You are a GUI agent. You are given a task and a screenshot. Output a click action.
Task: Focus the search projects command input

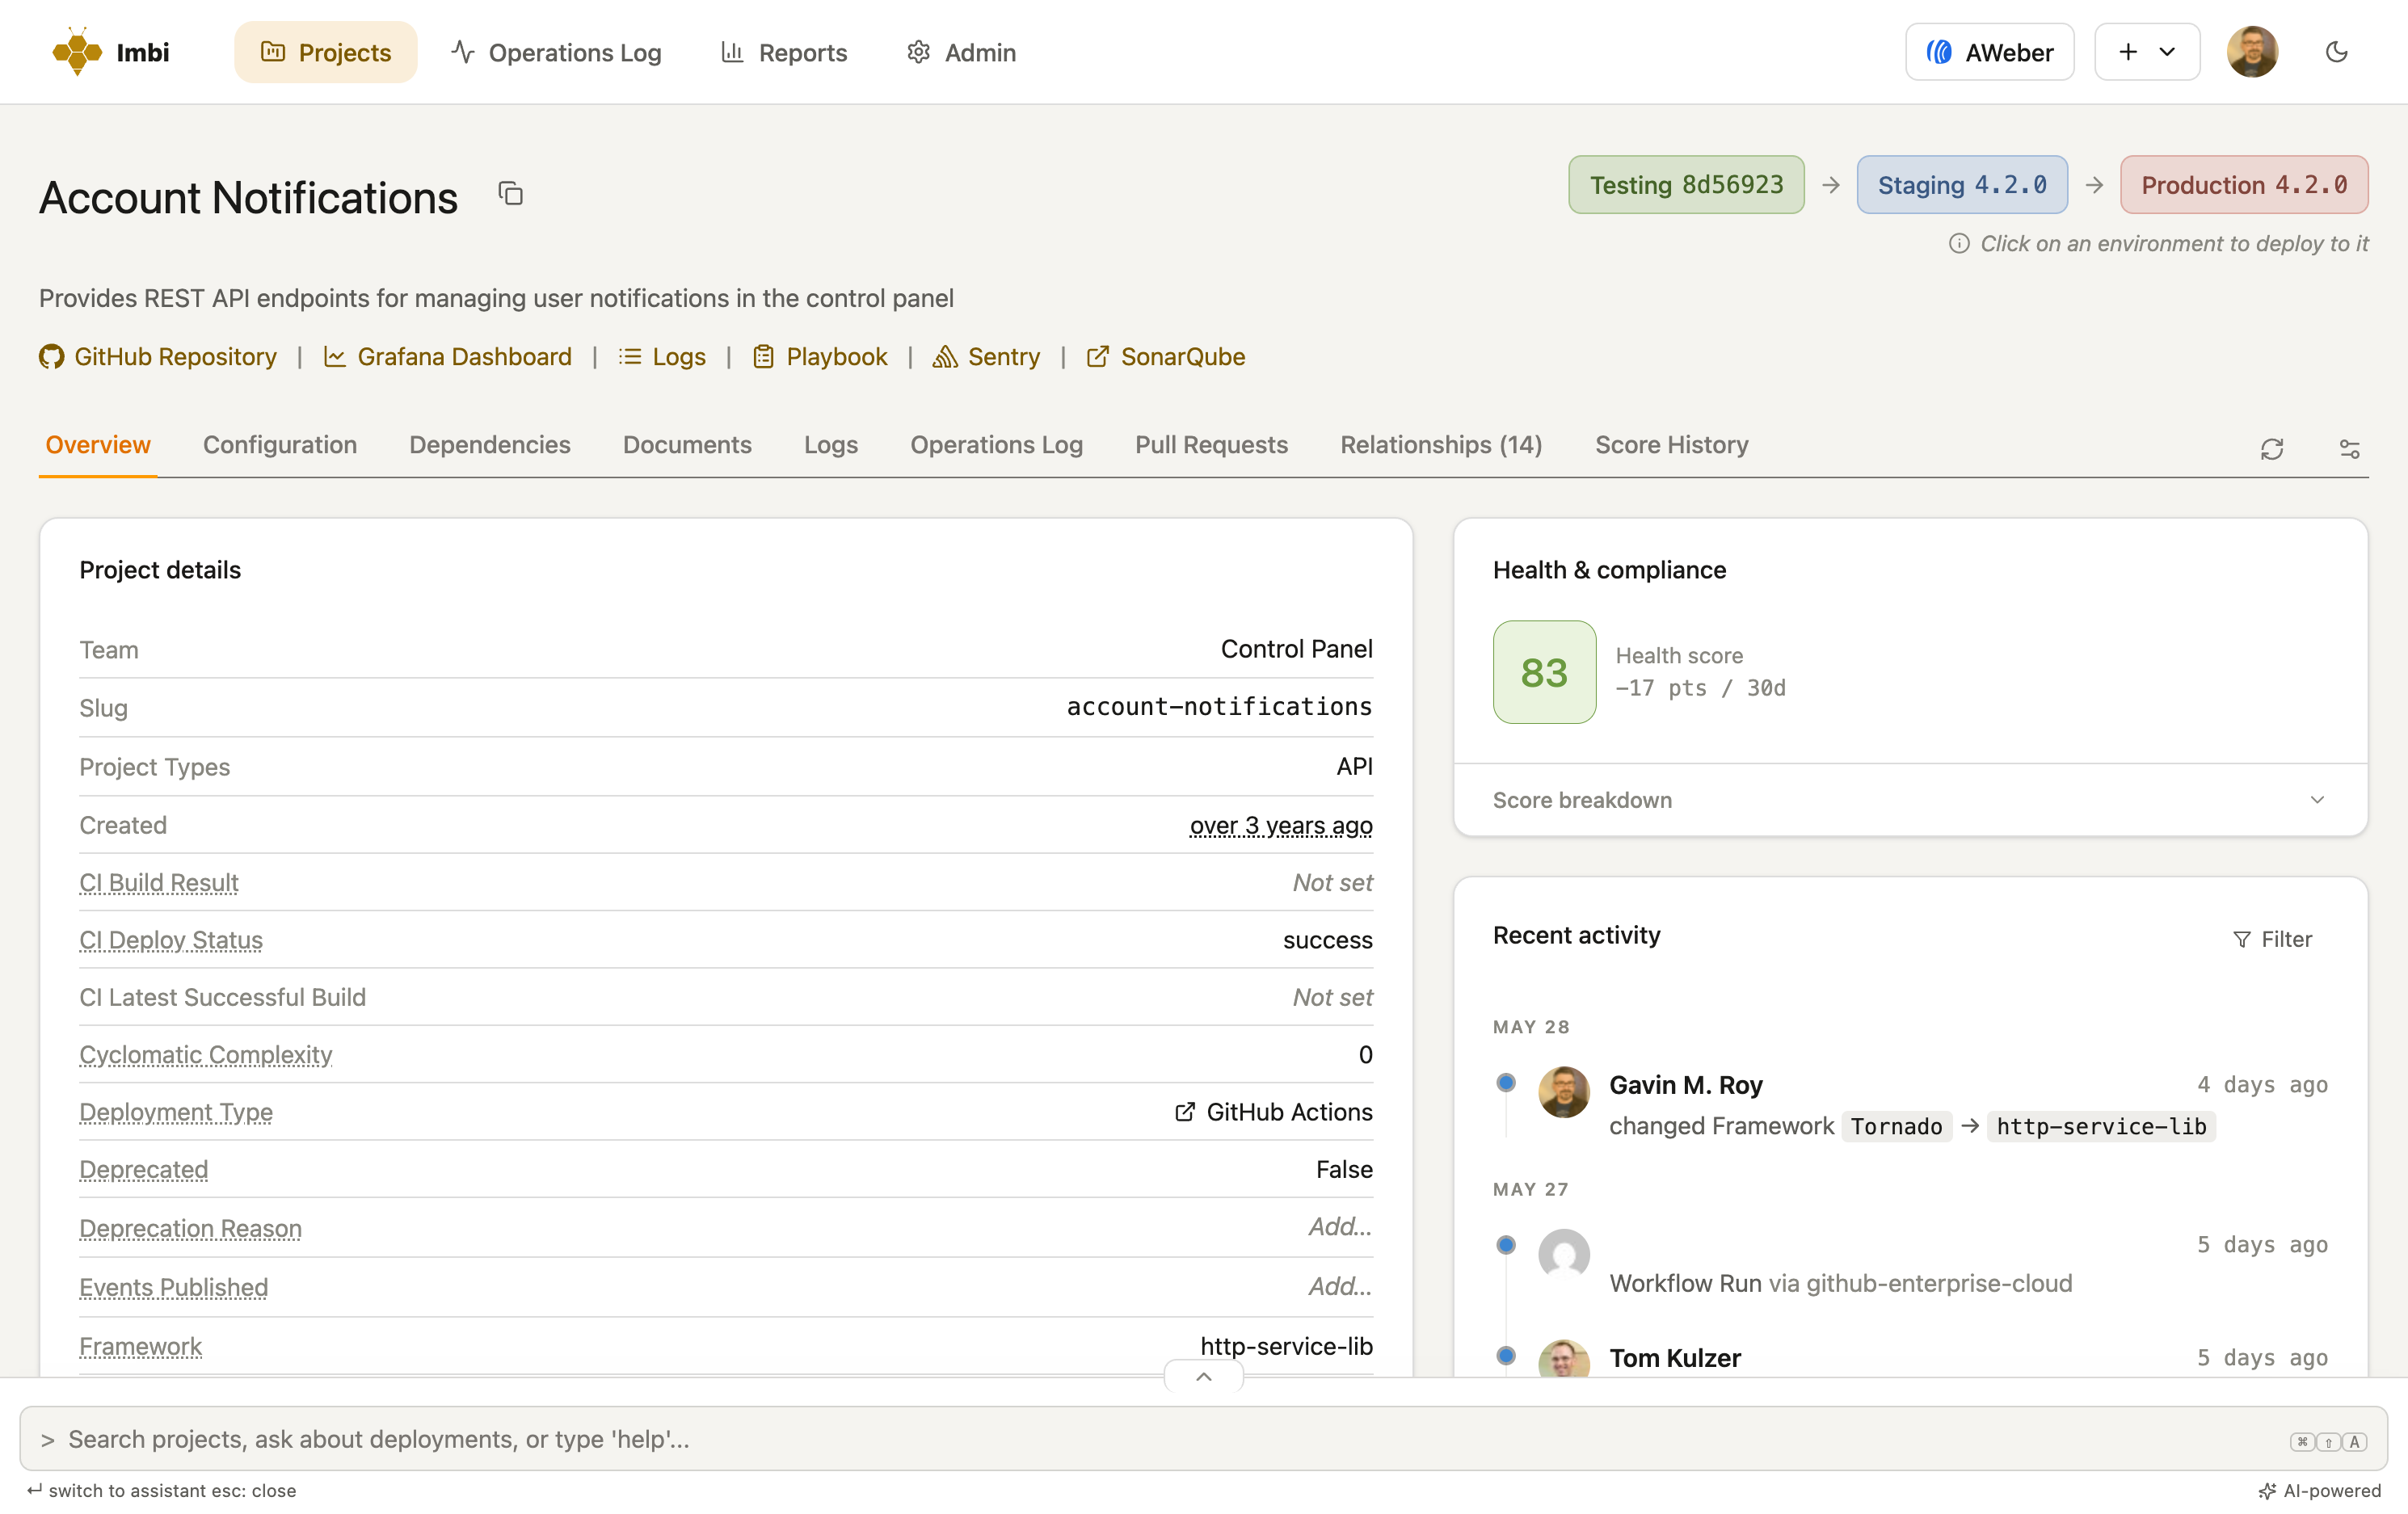click(x=1204, y=1439)
